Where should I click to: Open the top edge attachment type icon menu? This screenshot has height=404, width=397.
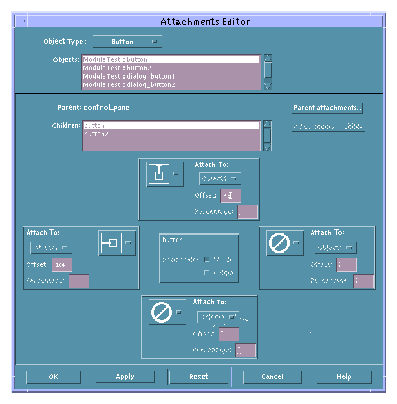165,174
